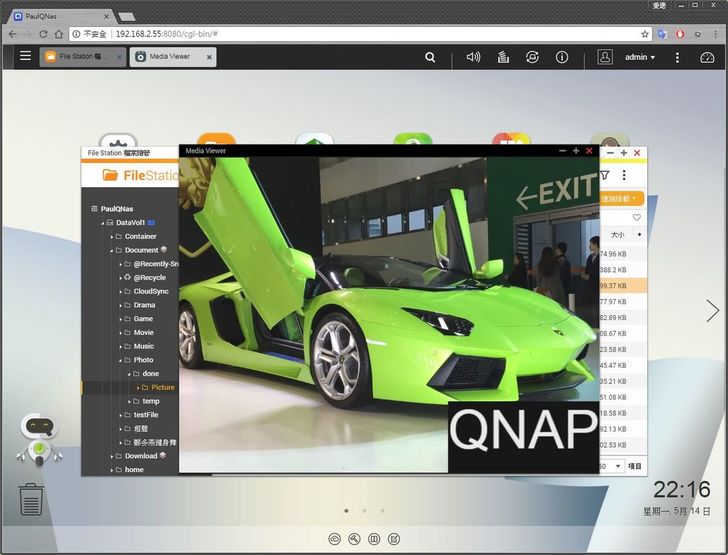The width and height of the screenshot is (728, 555).
Task: Select the Music folder in tree
Action: click(144, 346)
